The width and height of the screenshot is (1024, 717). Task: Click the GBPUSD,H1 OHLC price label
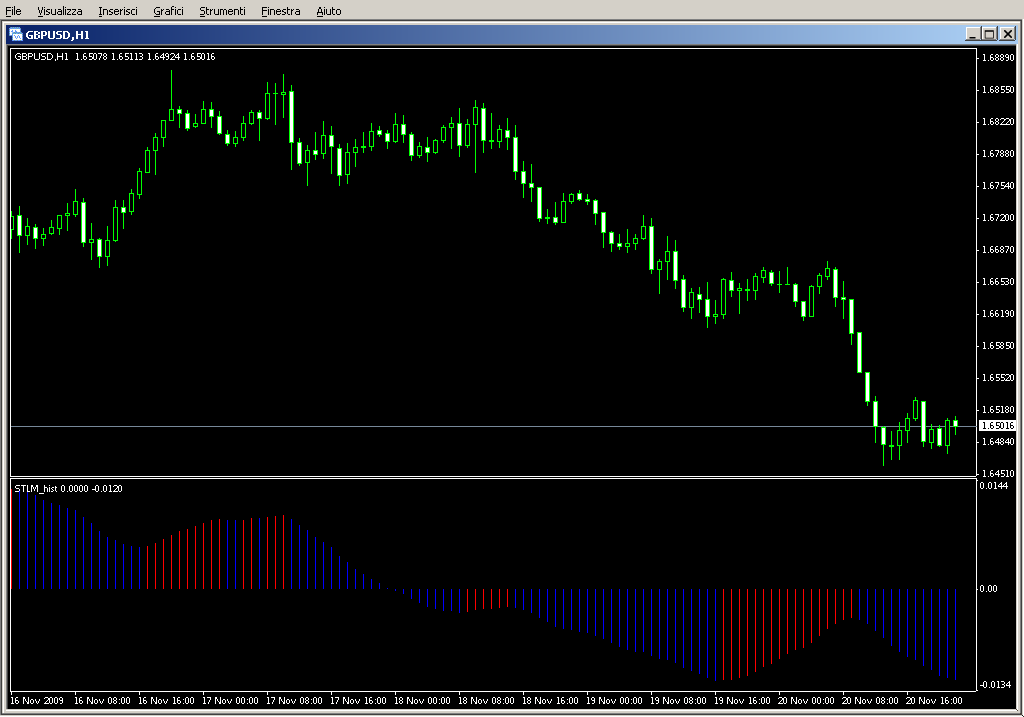point(115,57)
